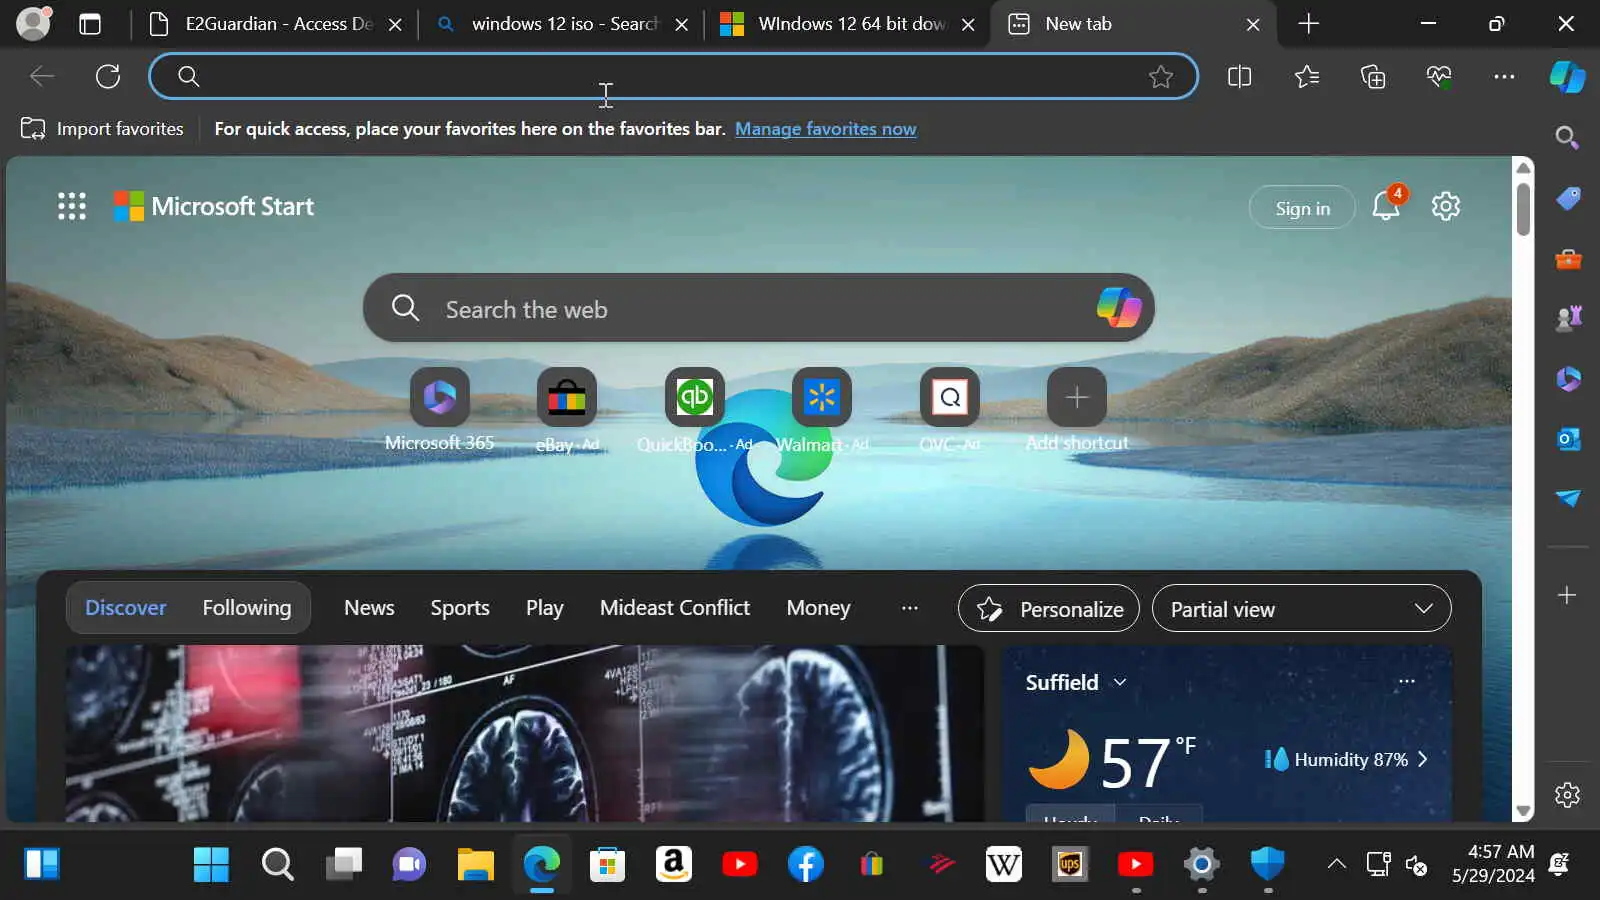Open sidebar Outlook icon
The height and width of the screenshot is (900, 1600).
pos(1568,438)
